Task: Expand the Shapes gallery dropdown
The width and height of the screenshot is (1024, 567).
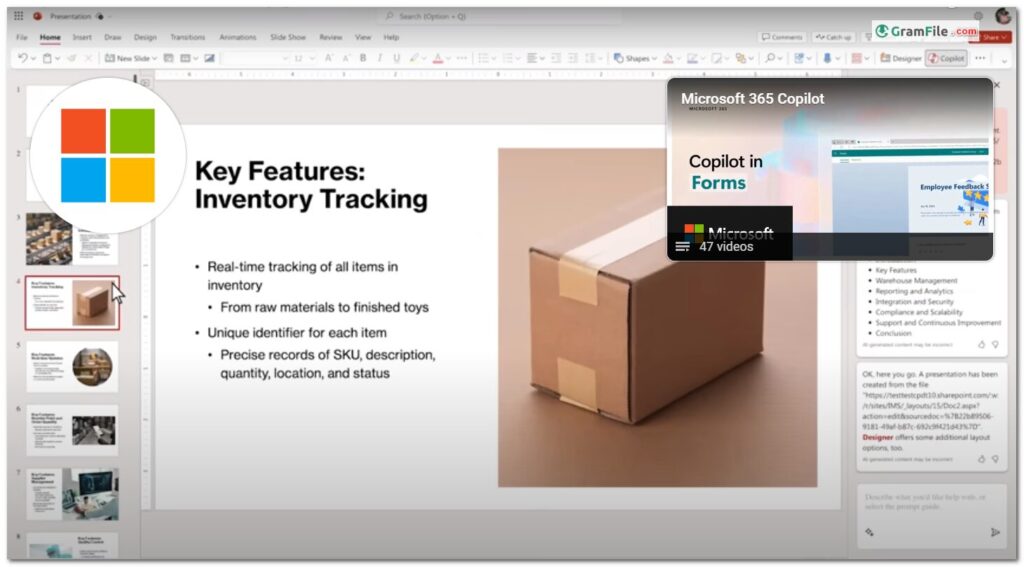Action: click(654, 59)
